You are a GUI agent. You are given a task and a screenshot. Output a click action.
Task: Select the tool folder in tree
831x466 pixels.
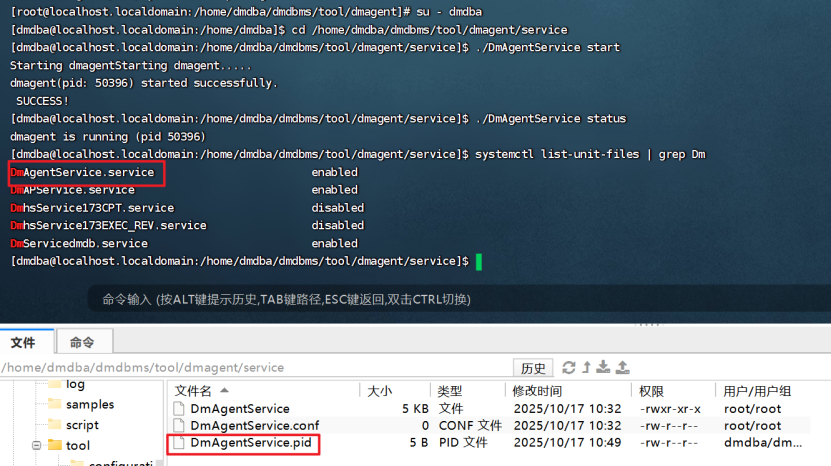click(78, 445)
